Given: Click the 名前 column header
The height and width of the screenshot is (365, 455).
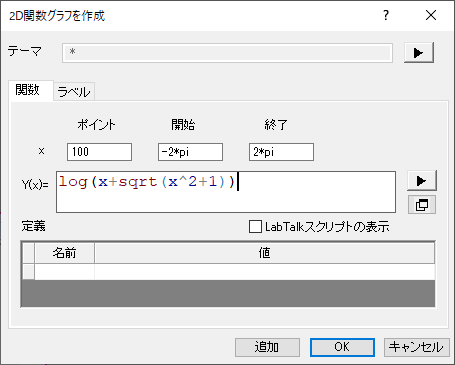Looking at the screenshot, I should coord(64,253).
